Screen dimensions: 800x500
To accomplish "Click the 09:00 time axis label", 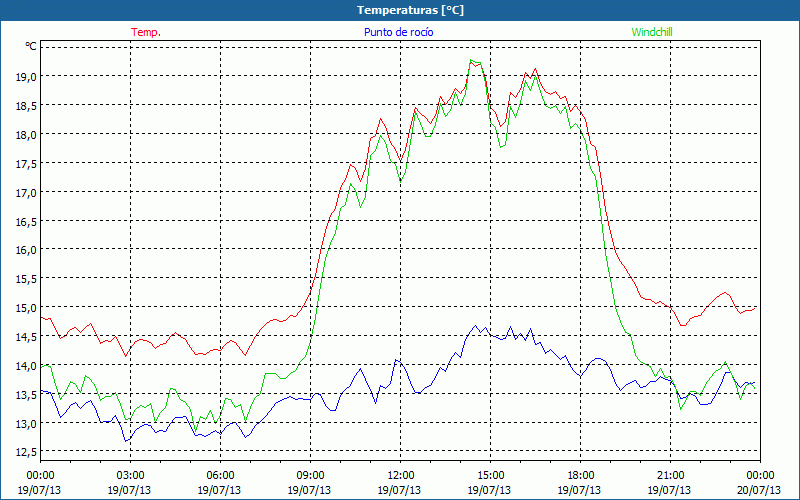I will 310,475.
